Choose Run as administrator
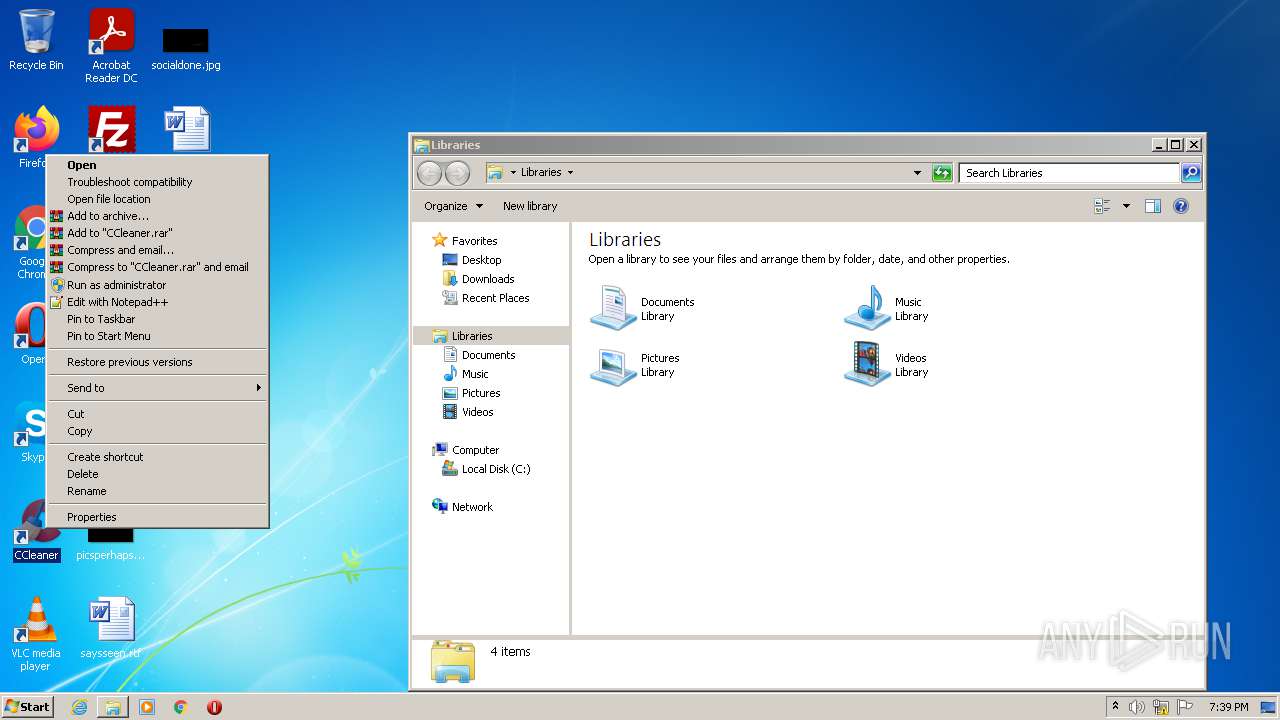This screenshot has width=1280, height=720. click(x=158, y=285)
